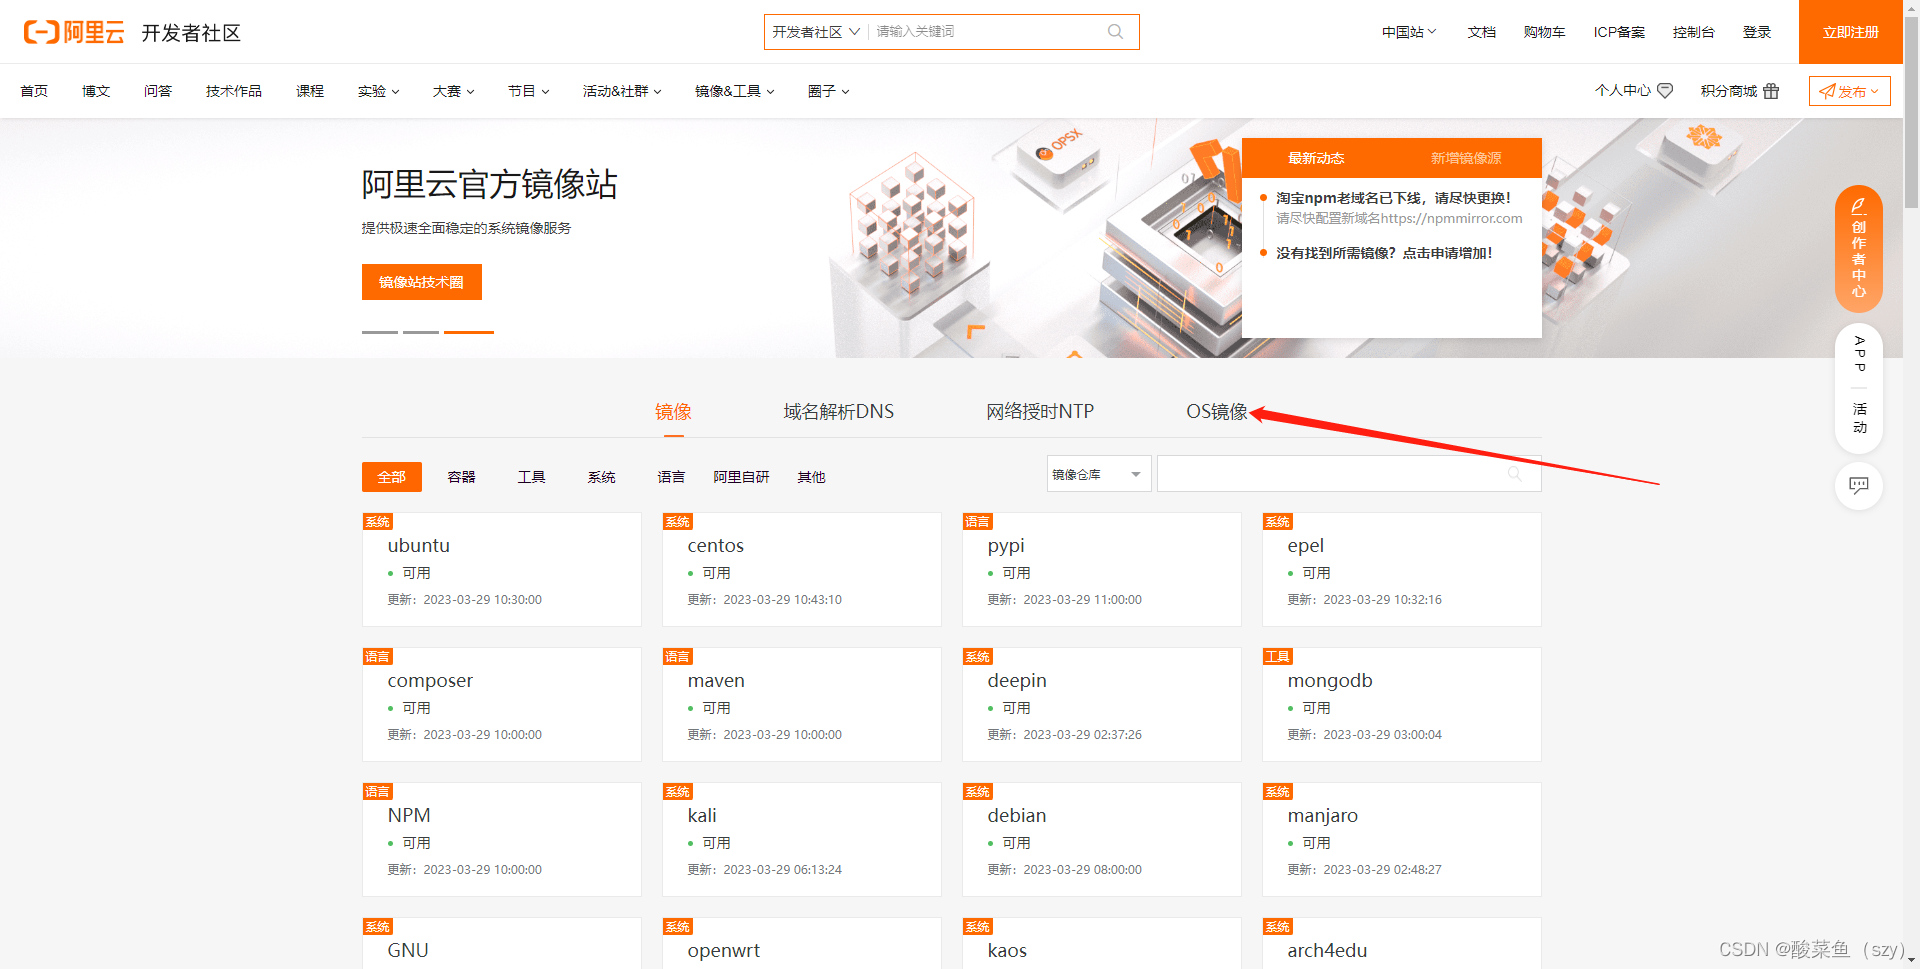Open the 控制台 link
The width and height of the screenshot is (1920, 969).
coord(1693,32)
